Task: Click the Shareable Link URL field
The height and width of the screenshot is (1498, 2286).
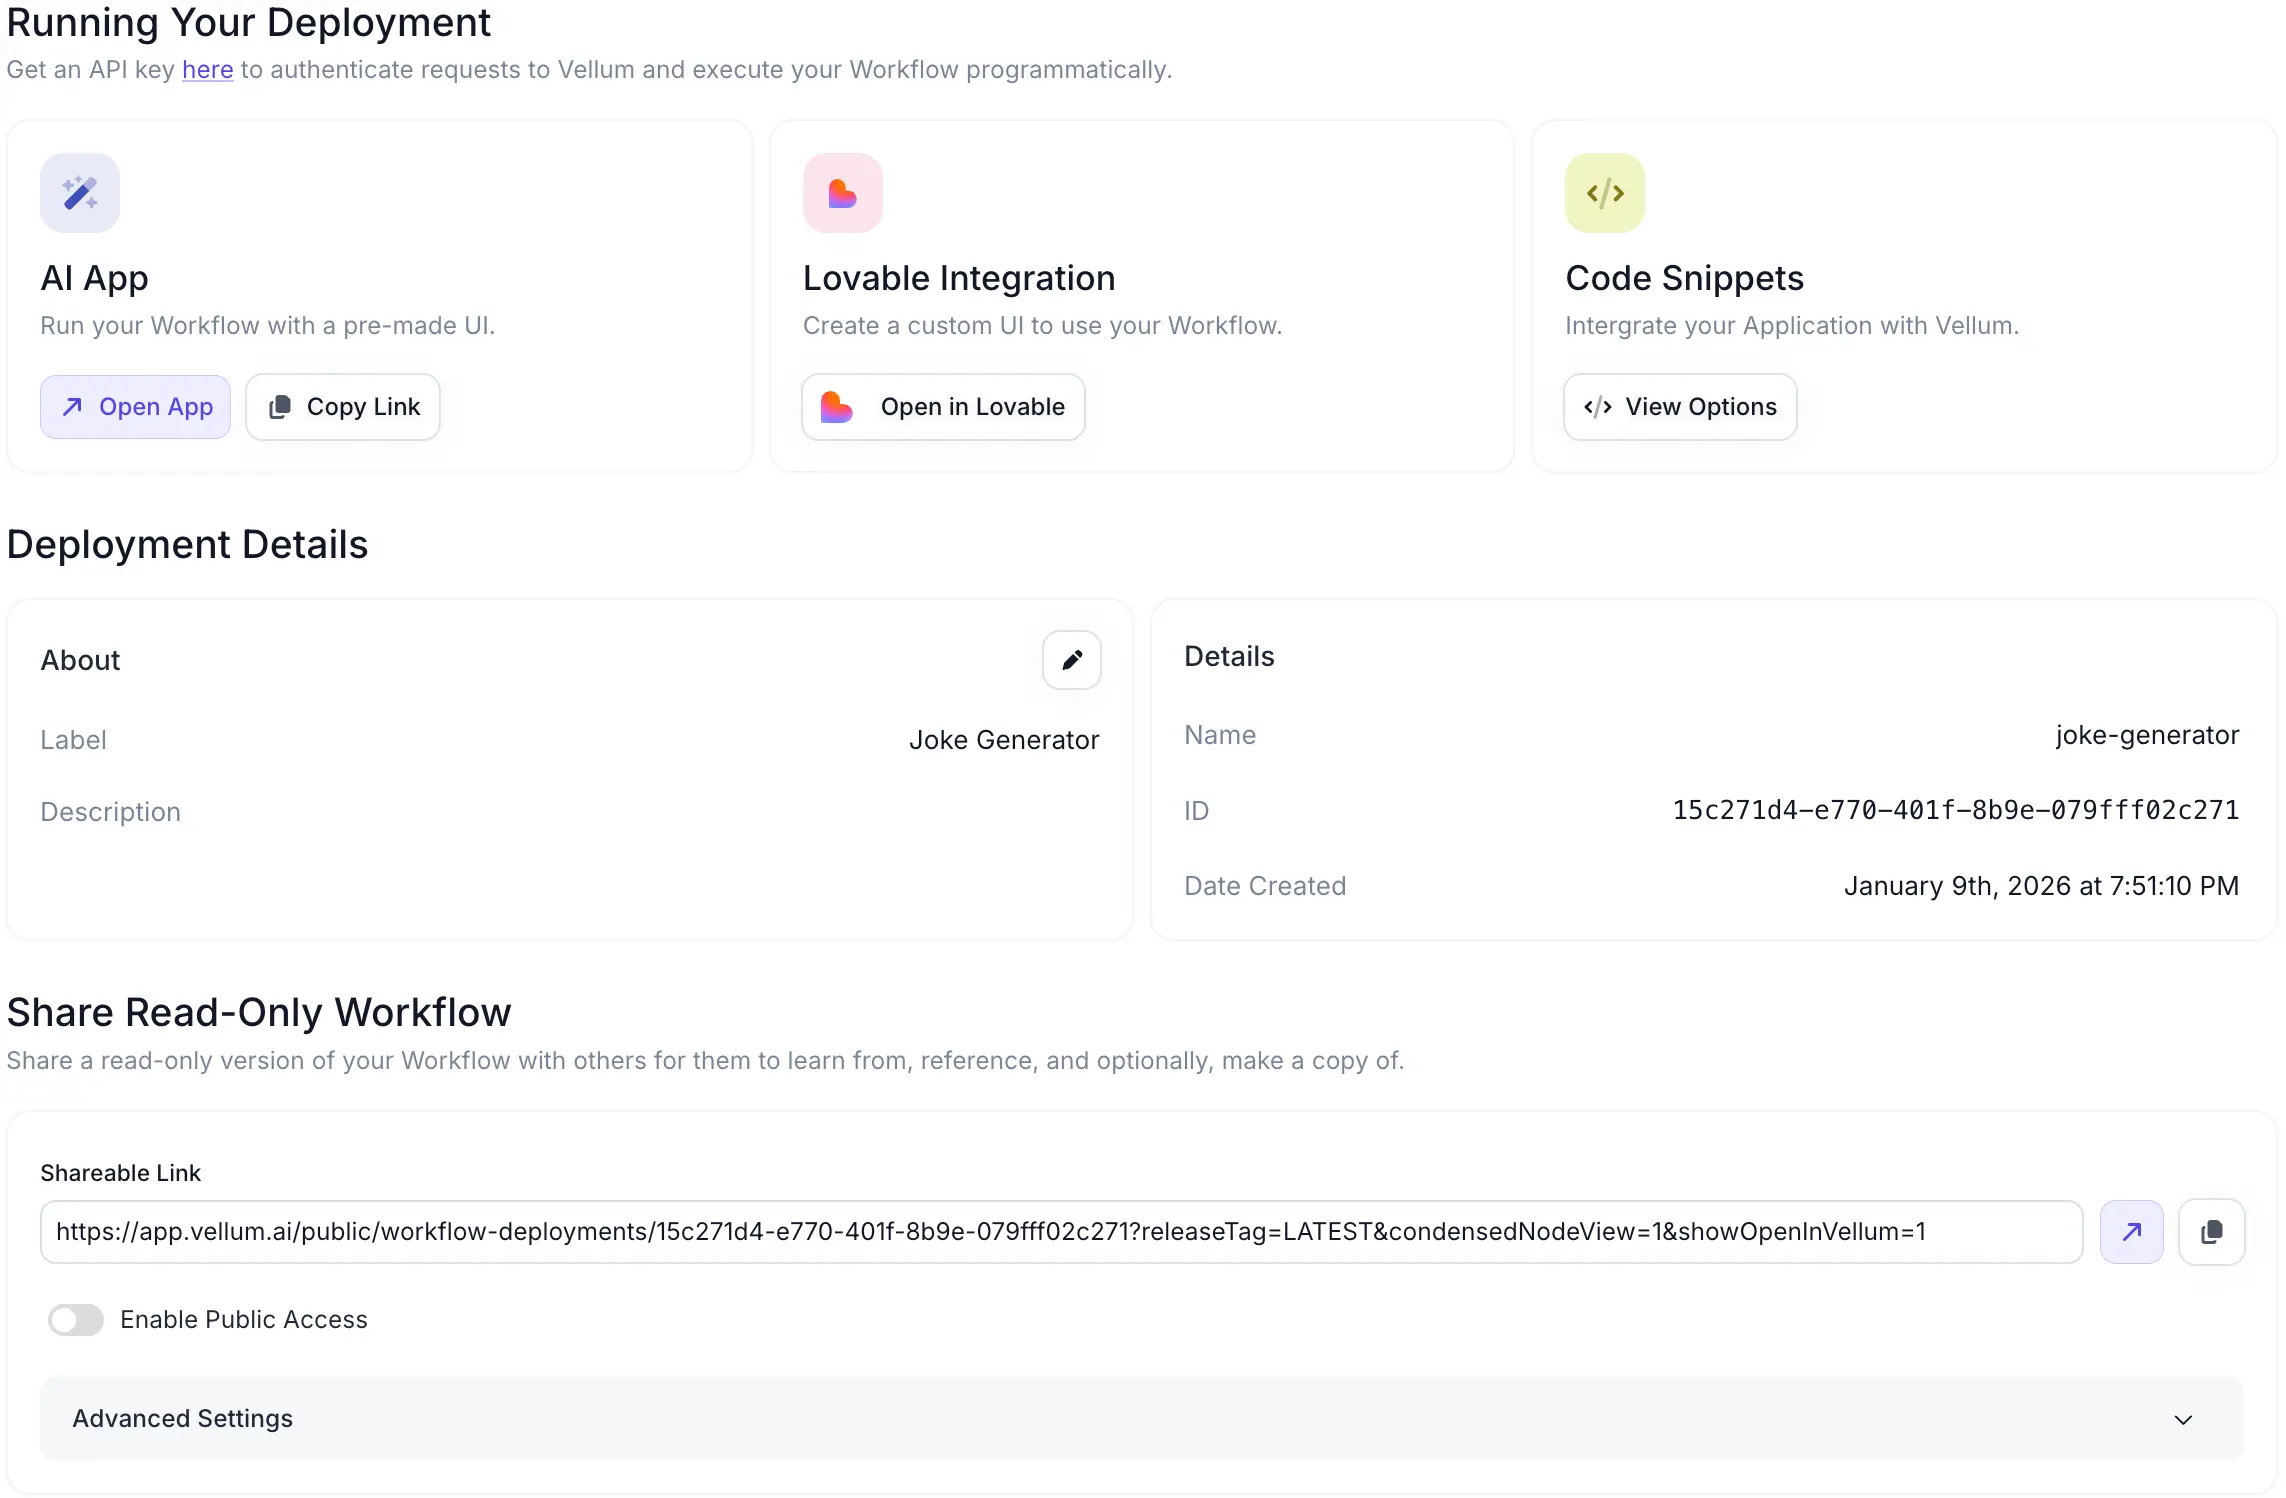Action: 1060,1231
